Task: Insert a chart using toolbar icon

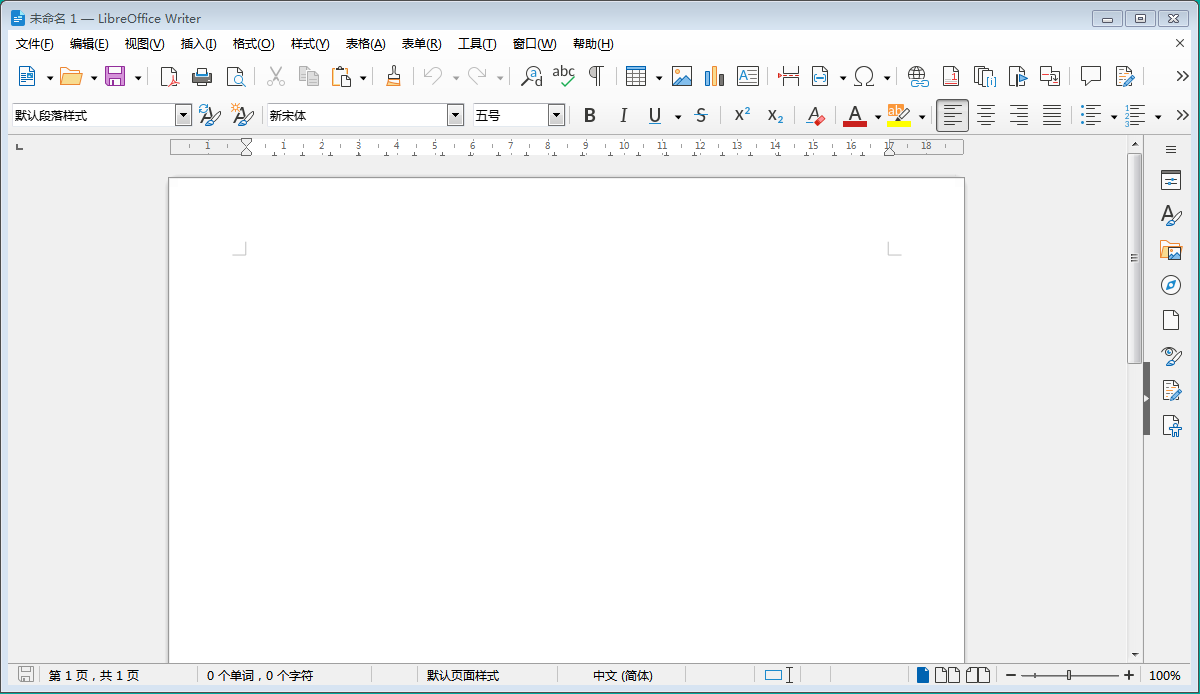Action: (714, 76)
